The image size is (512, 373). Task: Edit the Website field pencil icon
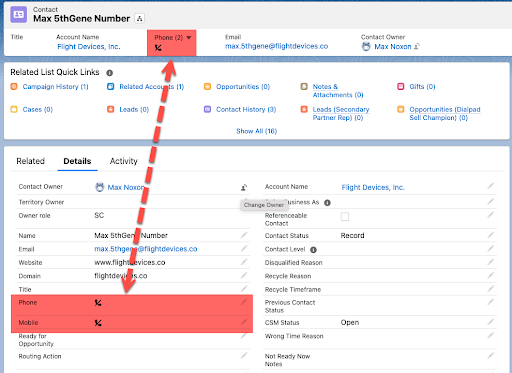click(x=244, y=262)
